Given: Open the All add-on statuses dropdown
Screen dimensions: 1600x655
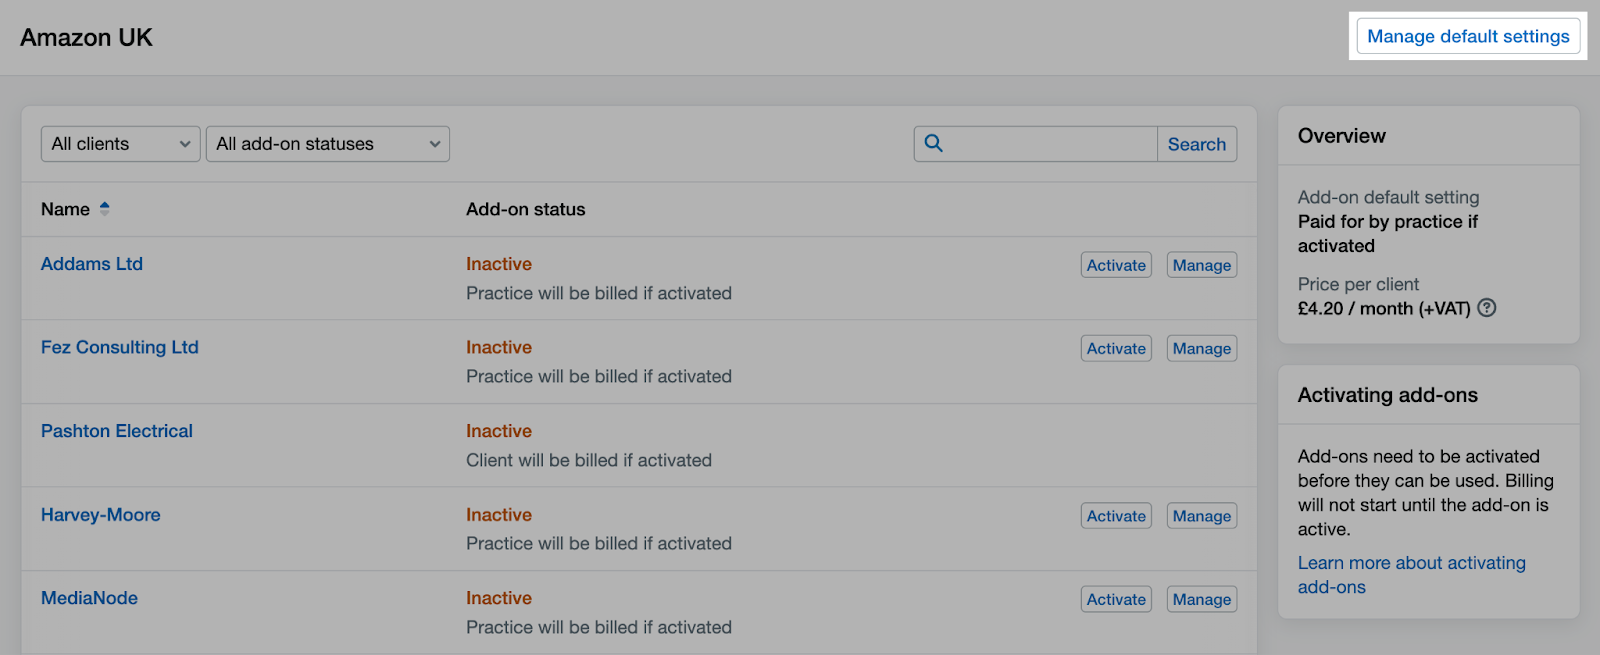Looking at the screenshot, I should [327, 143].
